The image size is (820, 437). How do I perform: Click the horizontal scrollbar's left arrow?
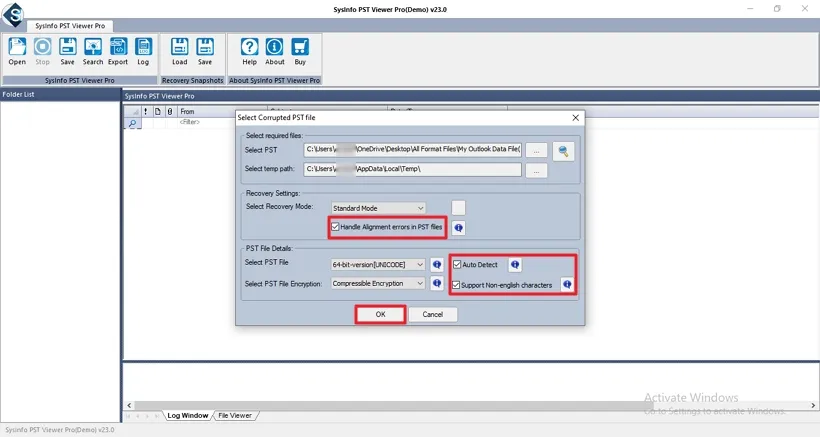tap(129, 405)
